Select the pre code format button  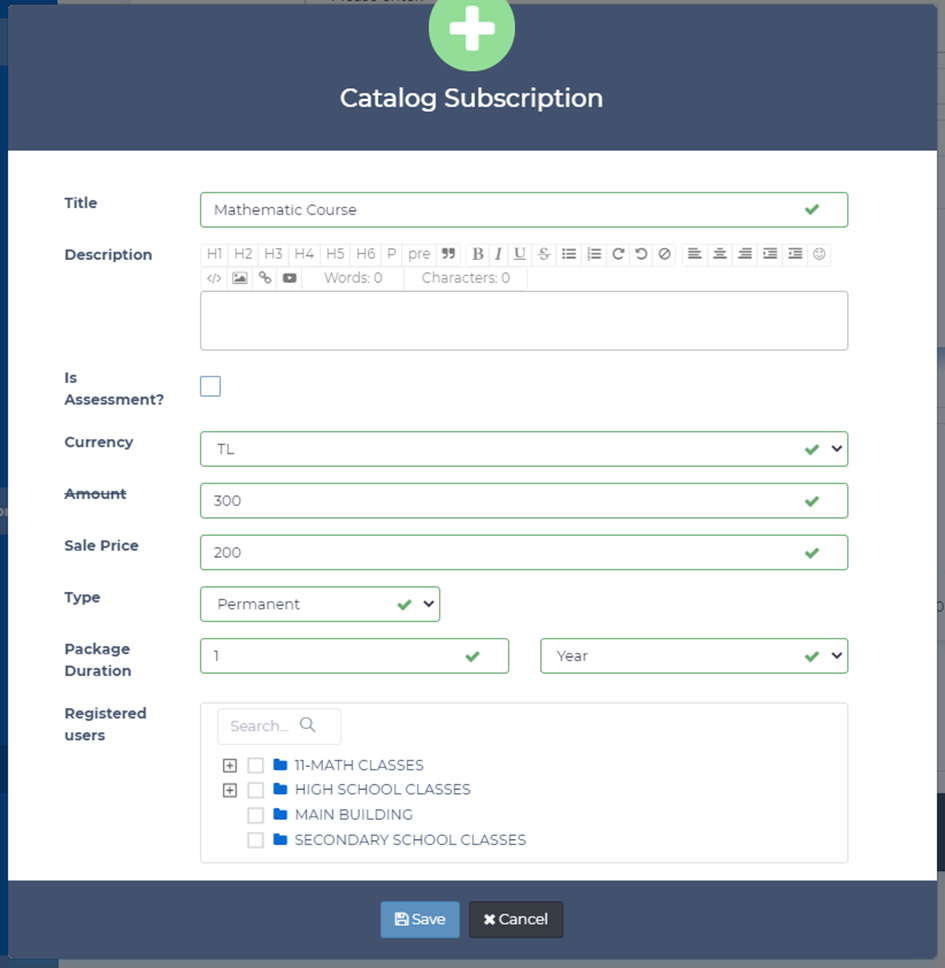tap(419, 254)
